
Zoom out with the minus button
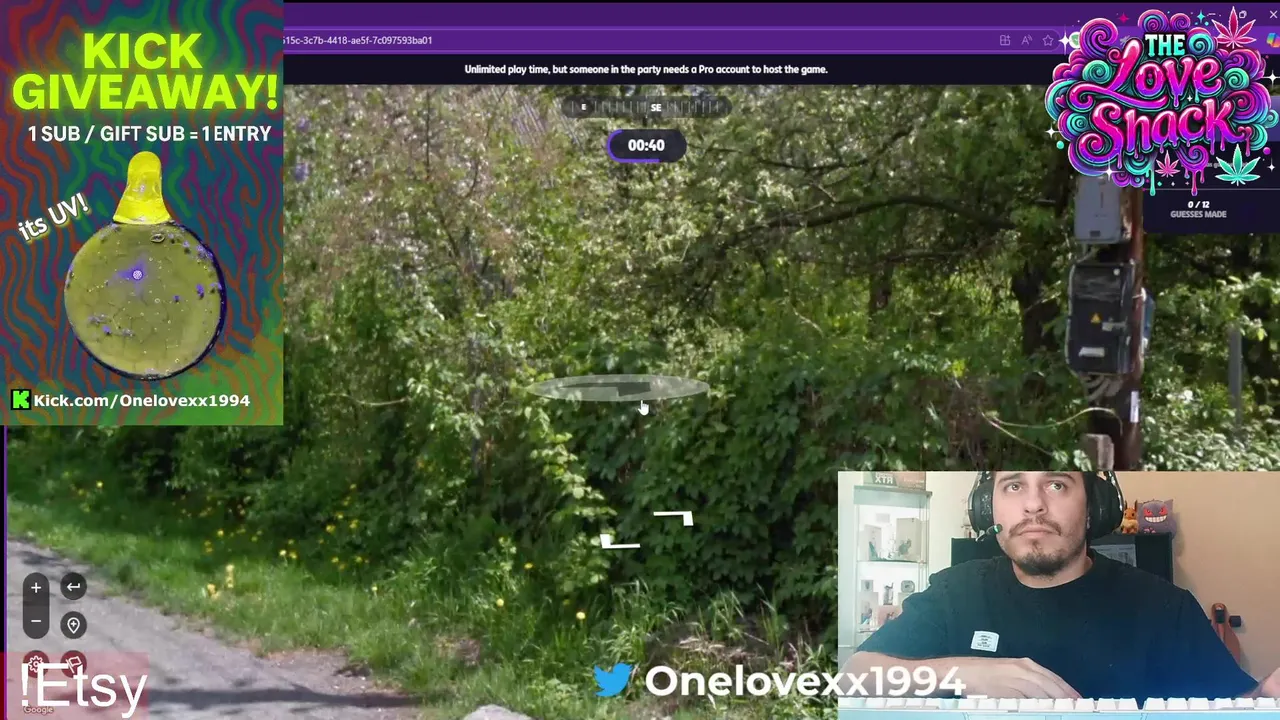coord(36,621)
